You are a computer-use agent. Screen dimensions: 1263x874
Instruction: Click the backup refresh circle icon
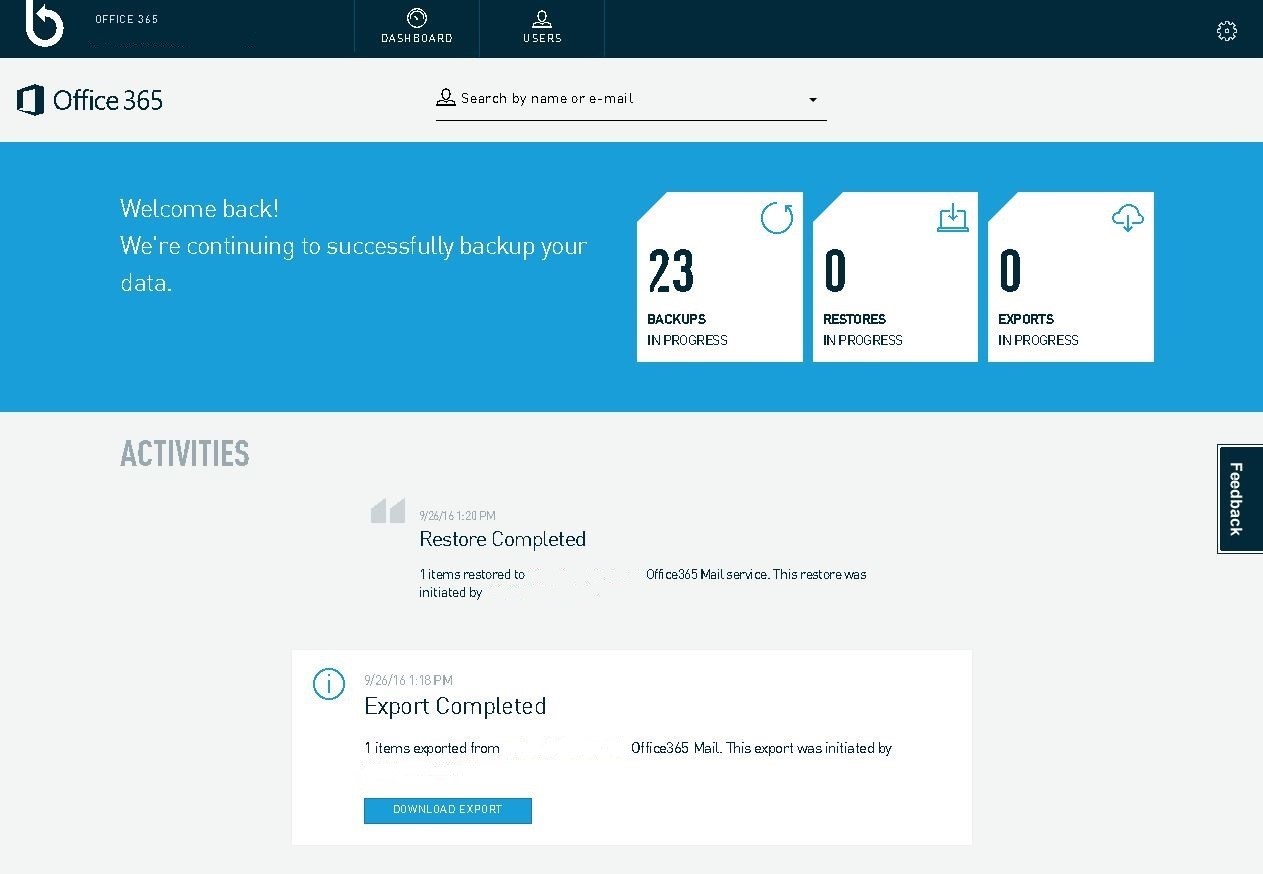click(777, 217)
